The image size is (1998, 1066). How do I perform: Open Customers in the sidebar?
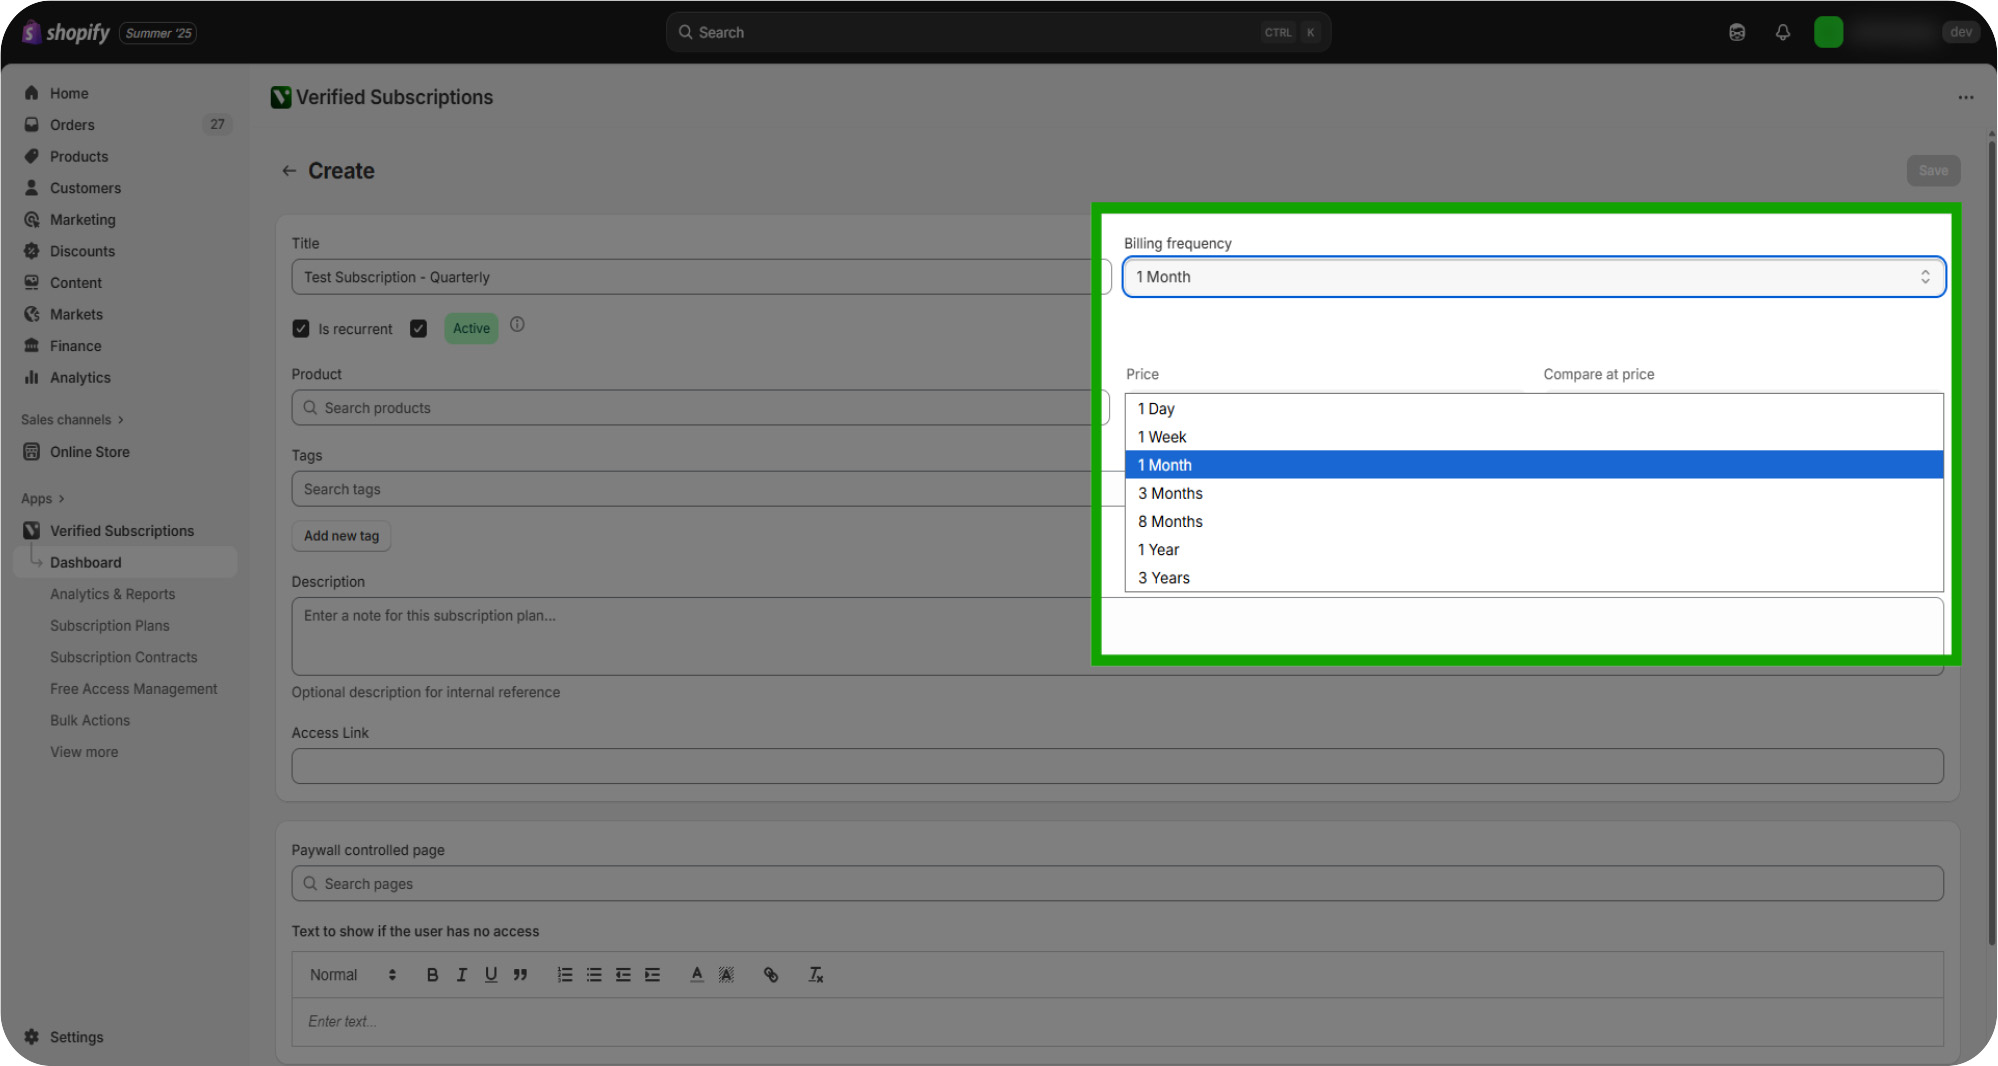85,188
